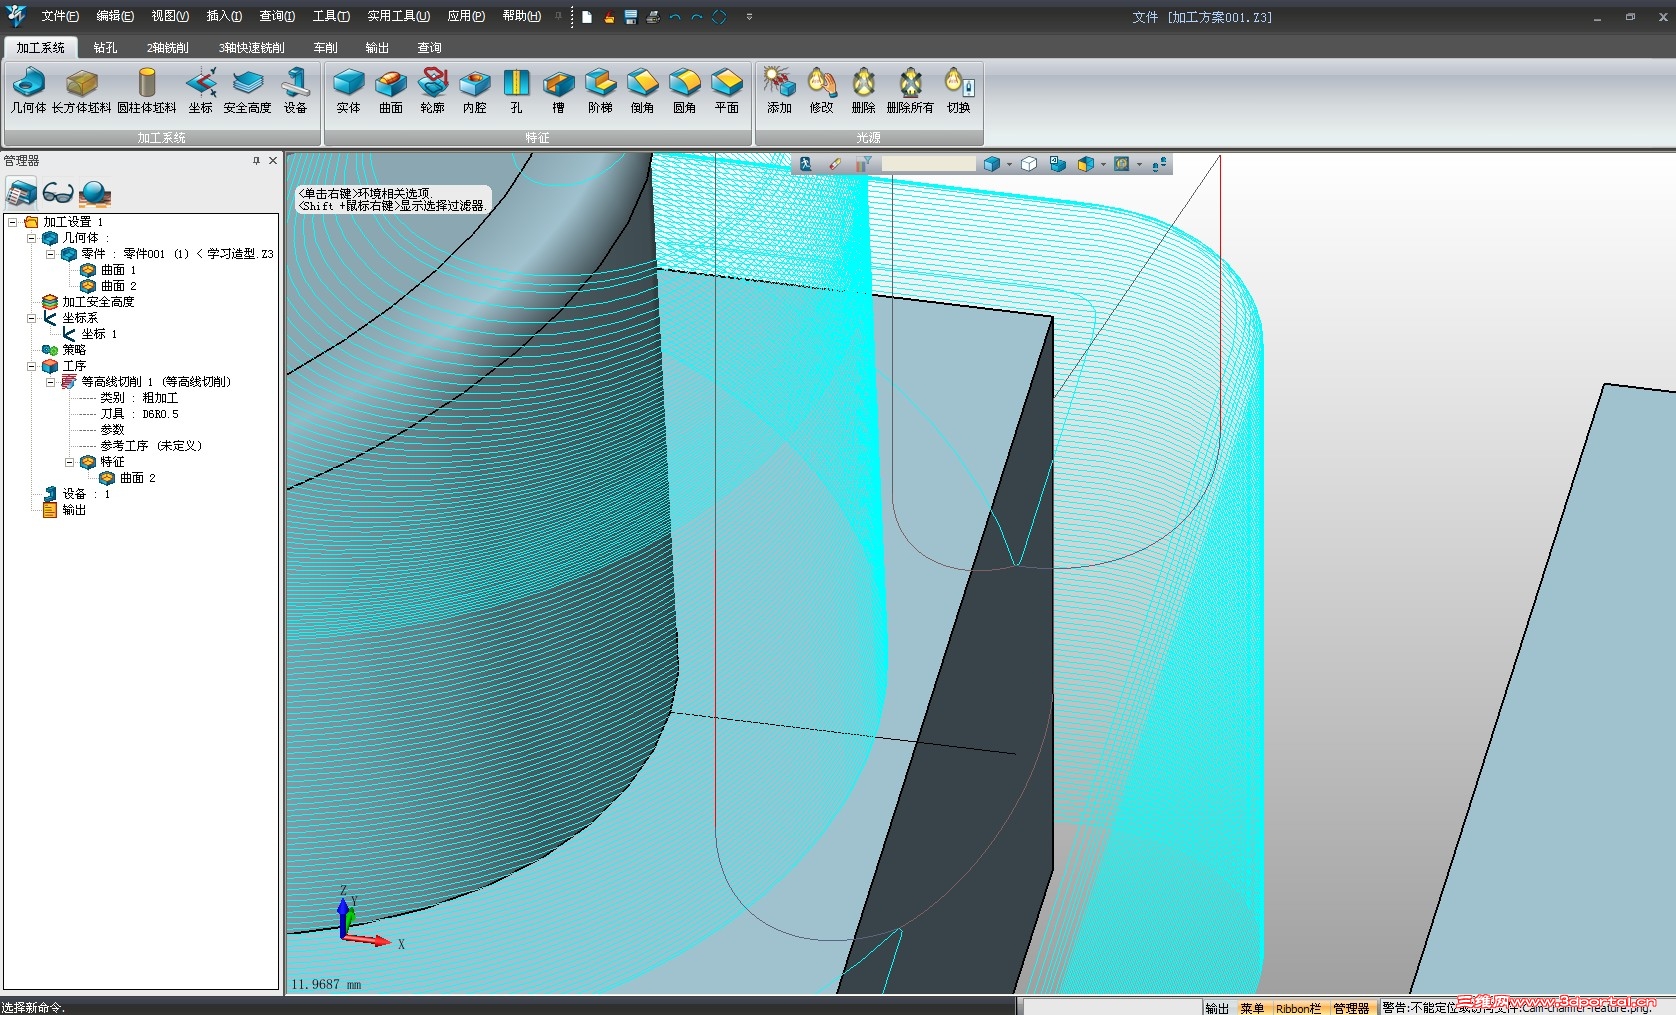Choose the 阶梯 step feature icon
The image size is (1676, 1015).
pos(600,90)
